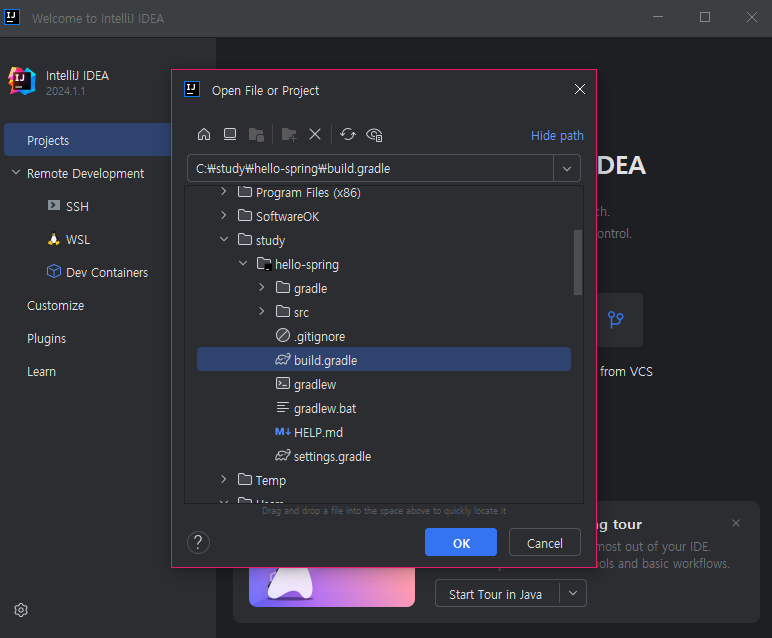Viewport: 772px width, 638px height.
Task: Click the Dev Containers cube icon
Action: (x=54, y=271)
